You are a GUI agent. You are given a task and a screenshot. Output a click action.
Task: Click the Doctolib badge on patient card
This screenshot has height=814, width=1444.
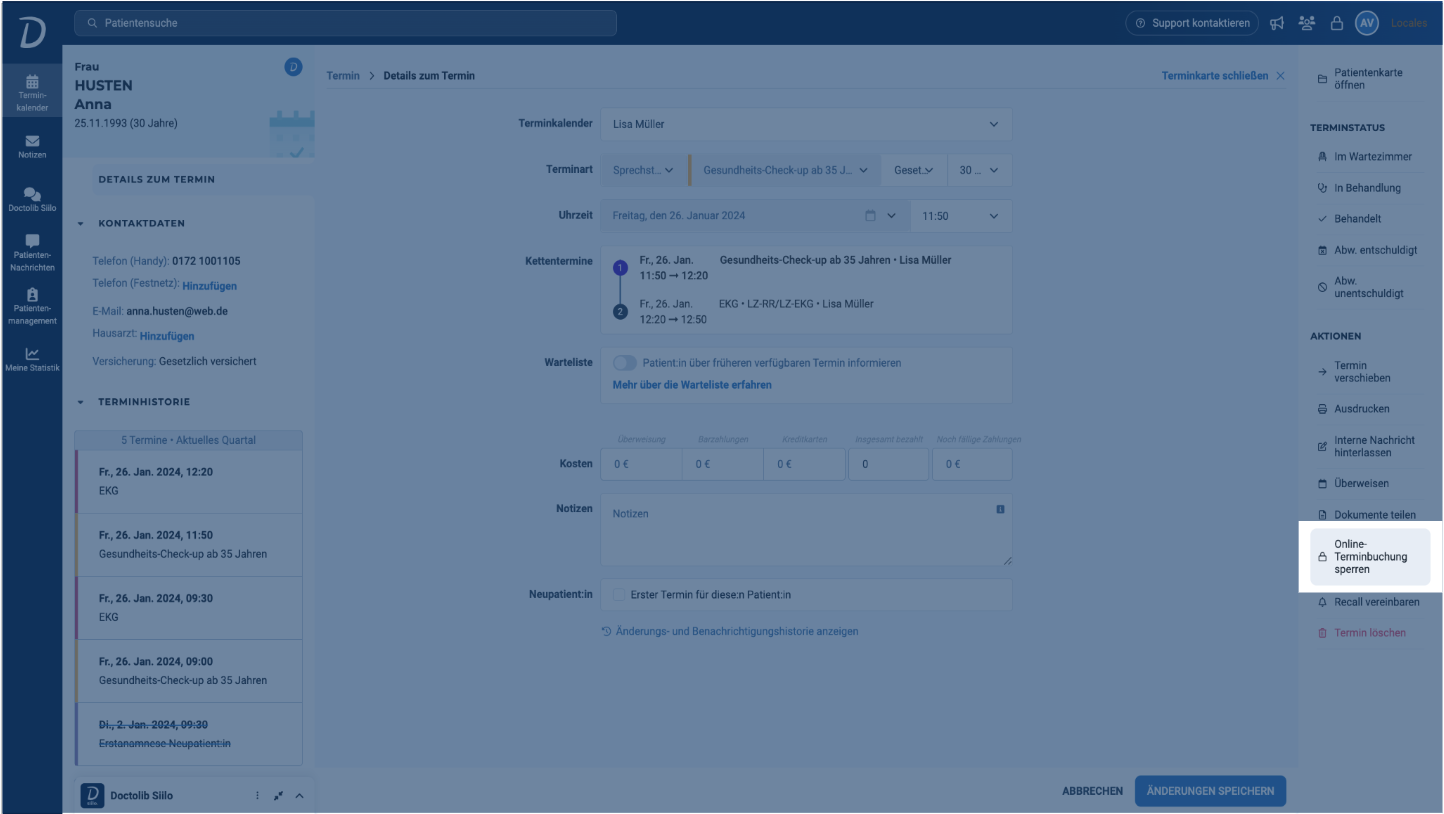tap(293, 67)
